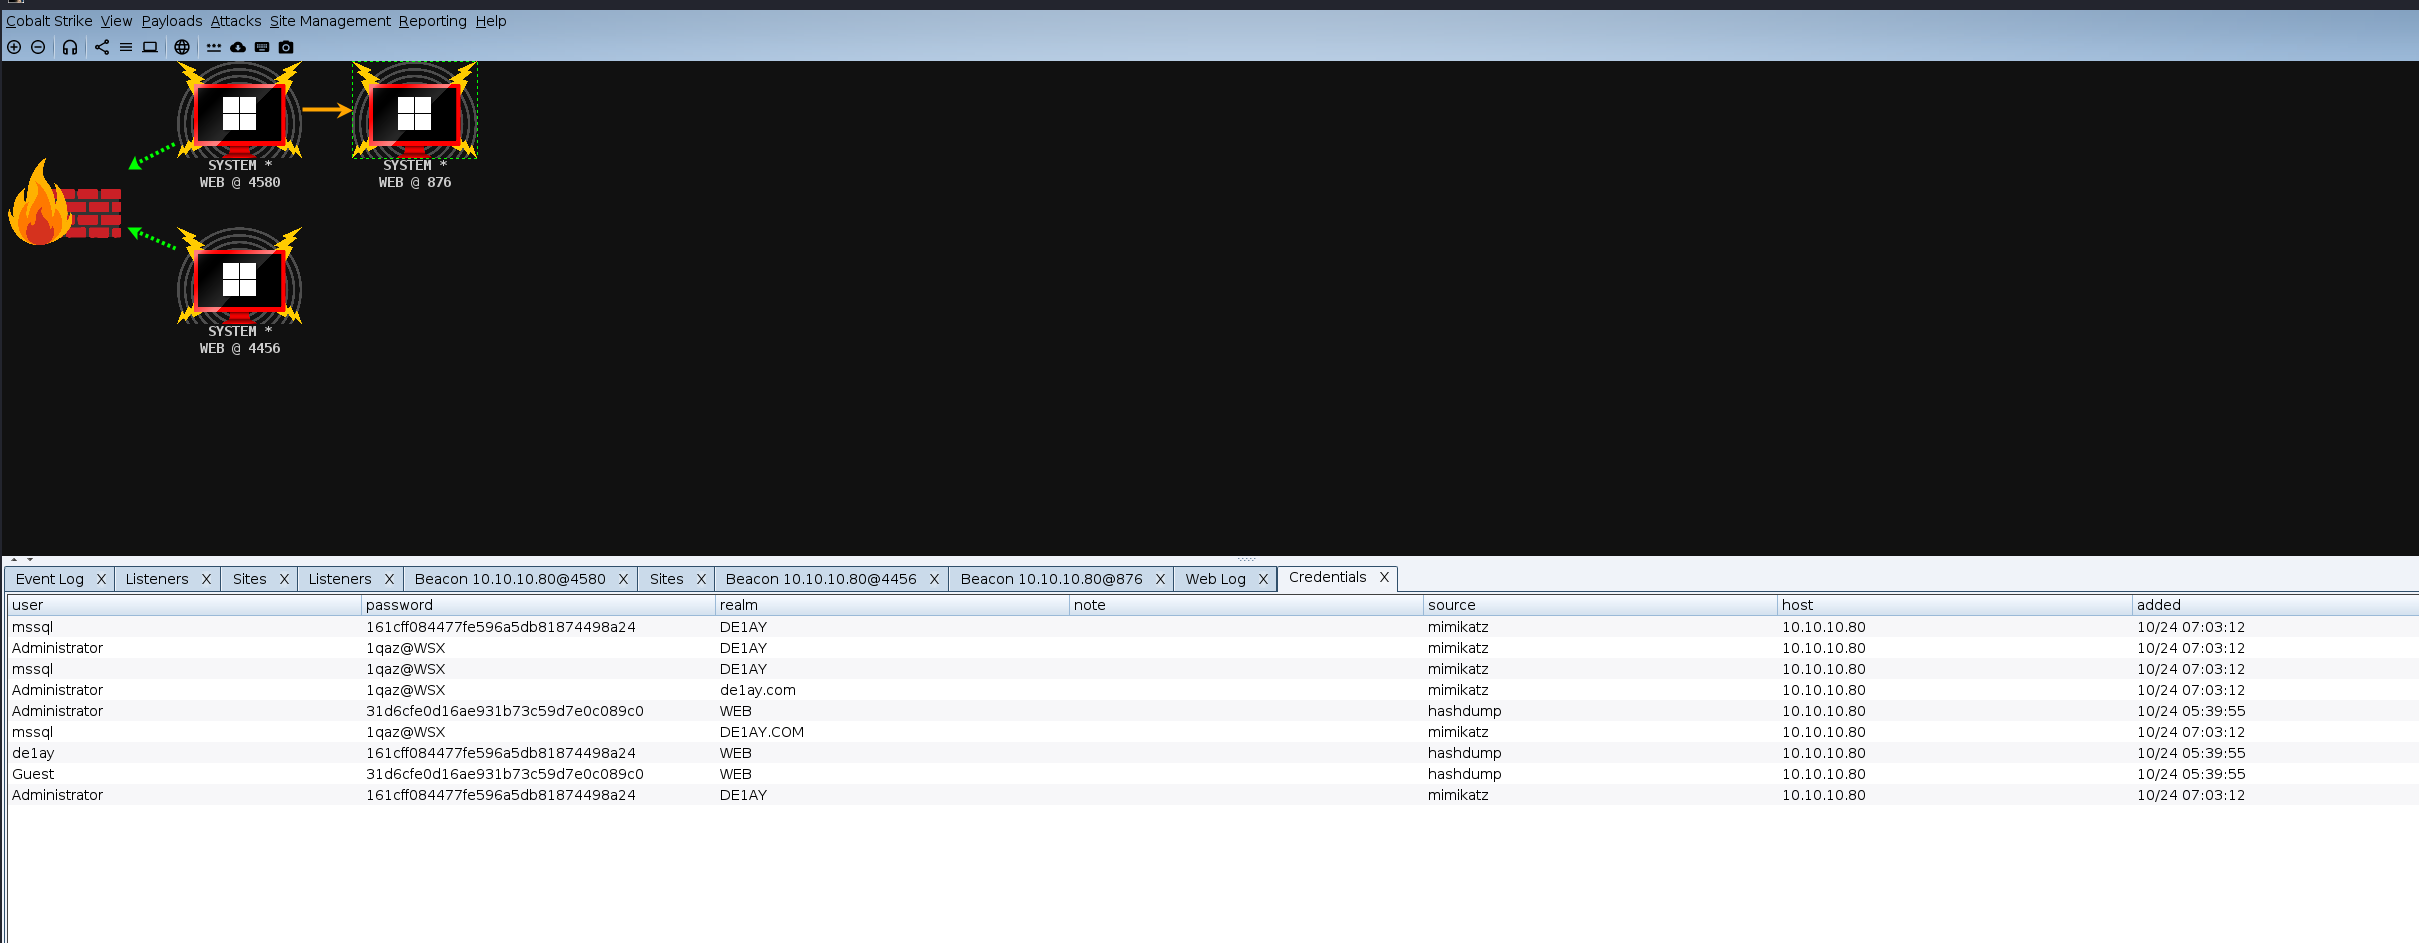Sort by the realm column header

coord(892,605)
